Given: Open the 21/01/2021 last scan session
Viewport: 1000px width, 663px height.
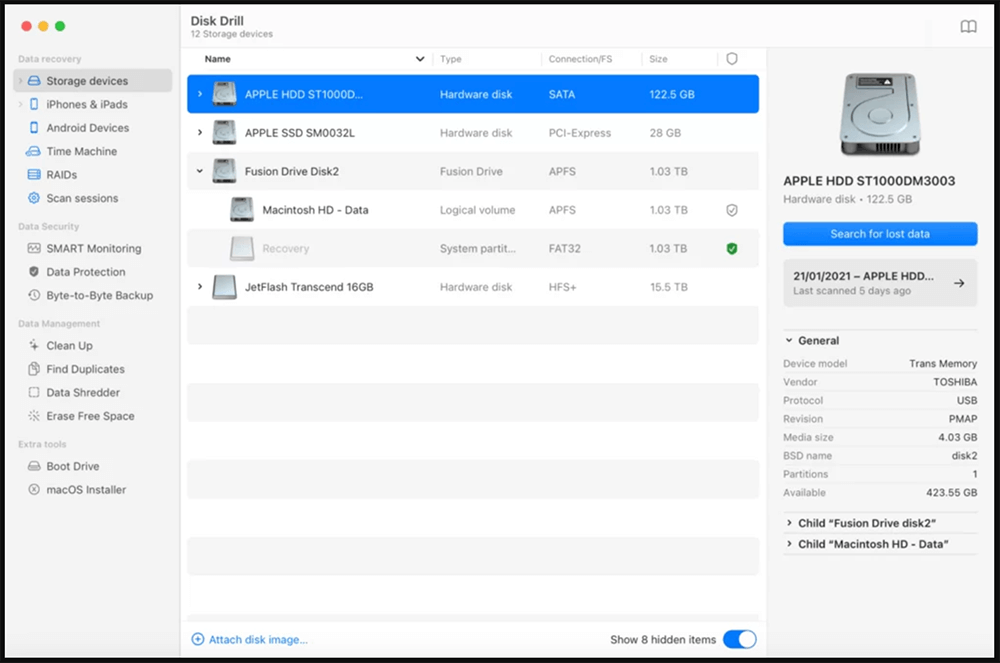Looking at the screenshot, I should click(879, 283).
